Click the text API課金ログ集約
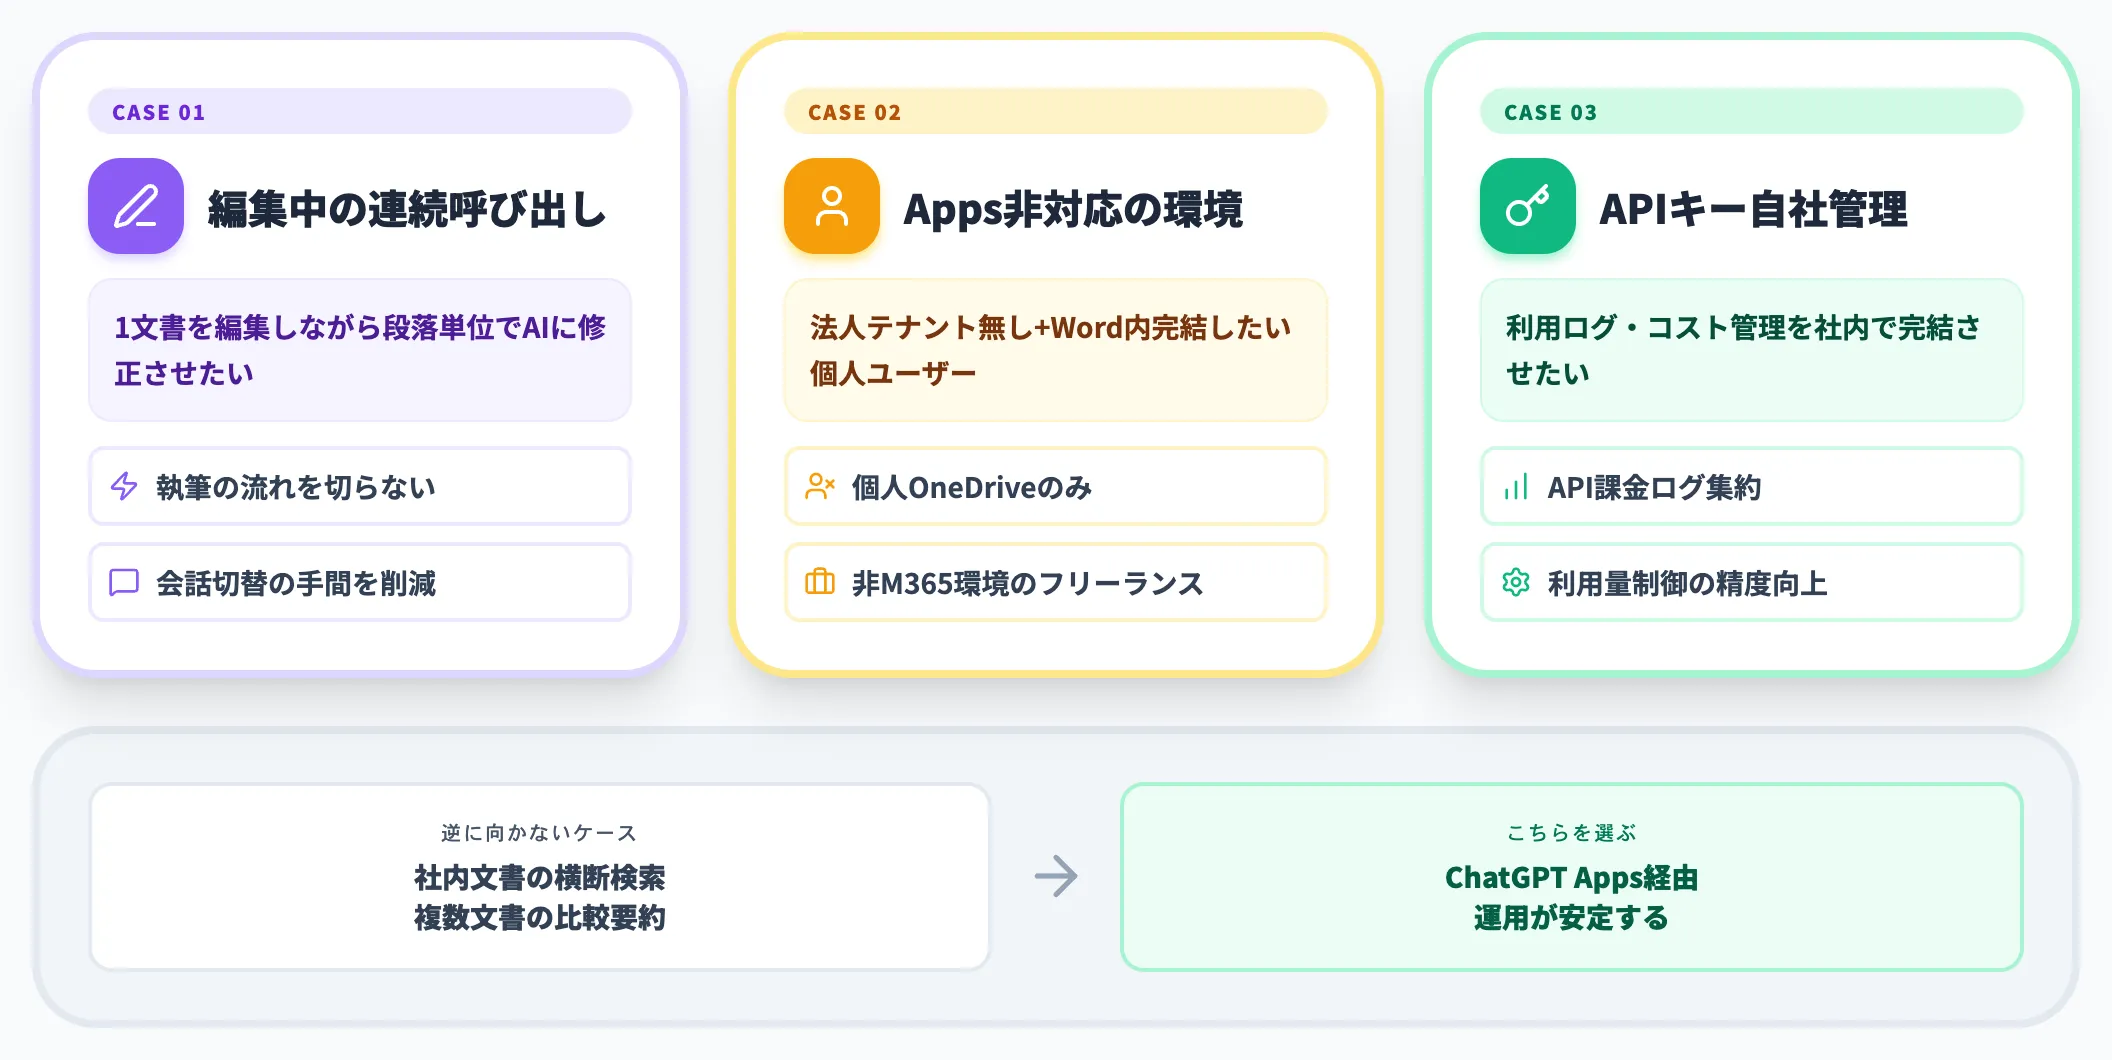This screenshot has width=2112, height=1060. 1655,487
